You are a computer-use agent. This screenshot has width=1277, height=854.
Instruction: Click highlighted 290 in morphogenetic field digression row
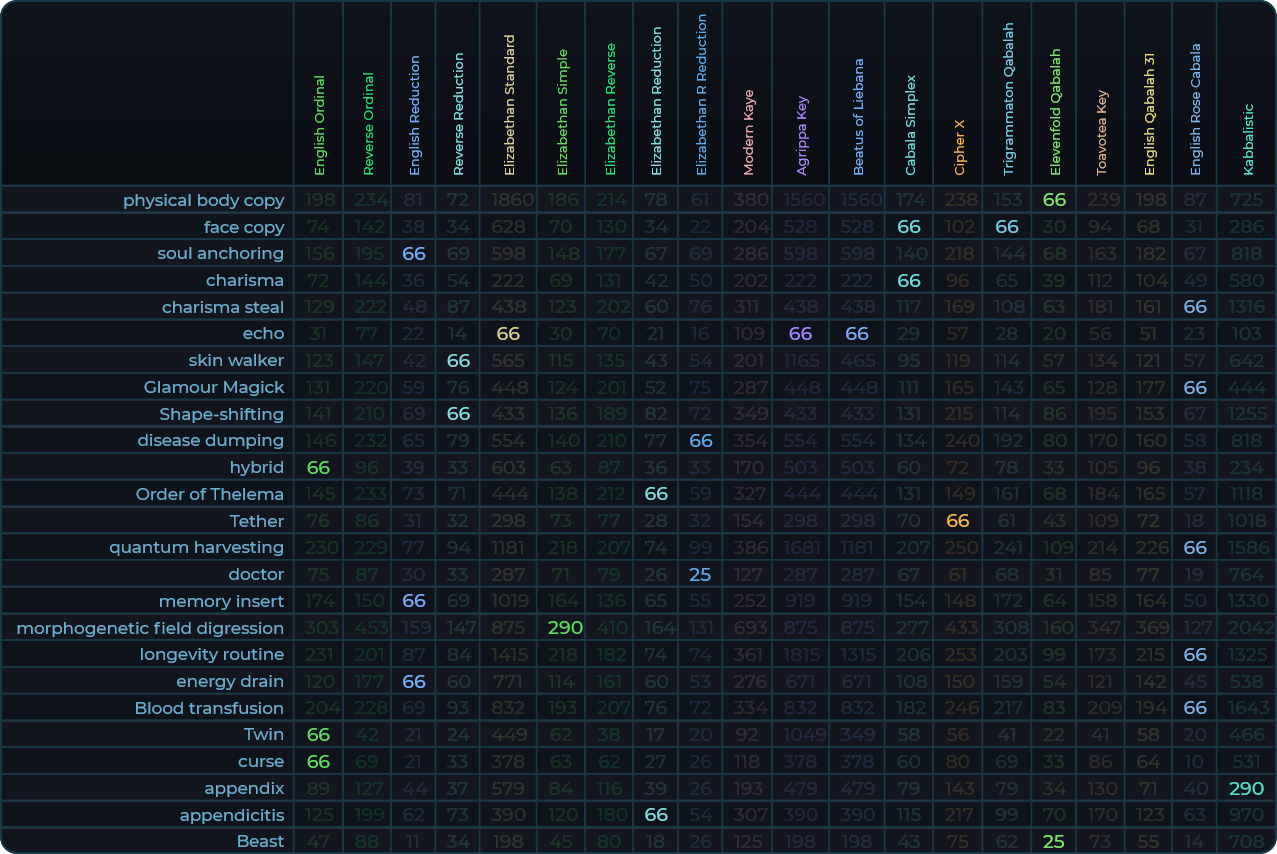[565, 628]
